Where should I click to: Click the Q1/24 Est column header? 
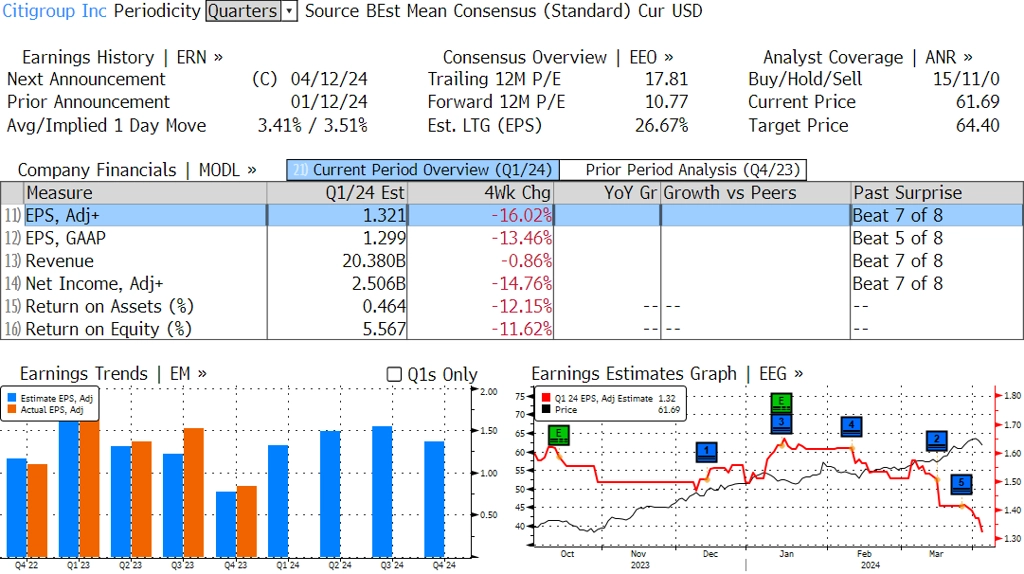coord(337,193)
